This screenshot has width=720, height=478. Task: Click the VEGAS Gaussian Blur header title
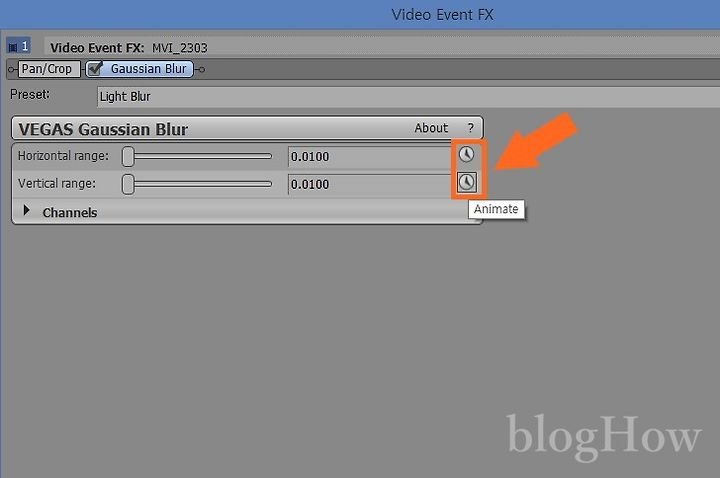[x=103, y=129]
